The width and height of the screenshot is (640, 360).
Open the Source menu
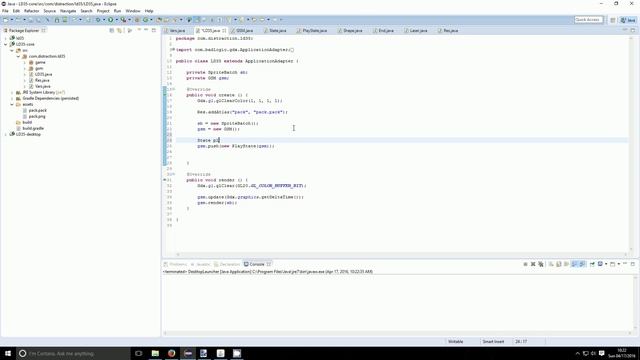(49, 11)
